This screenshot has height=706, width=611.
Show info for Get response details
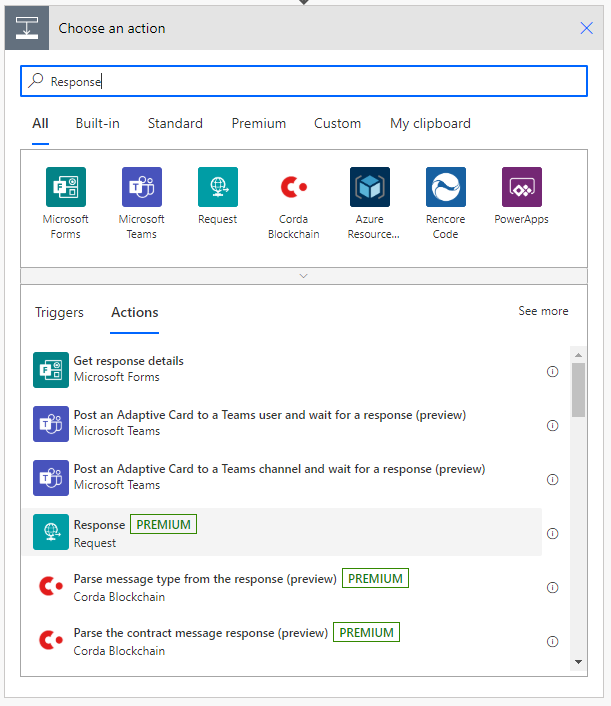point(552,371)
